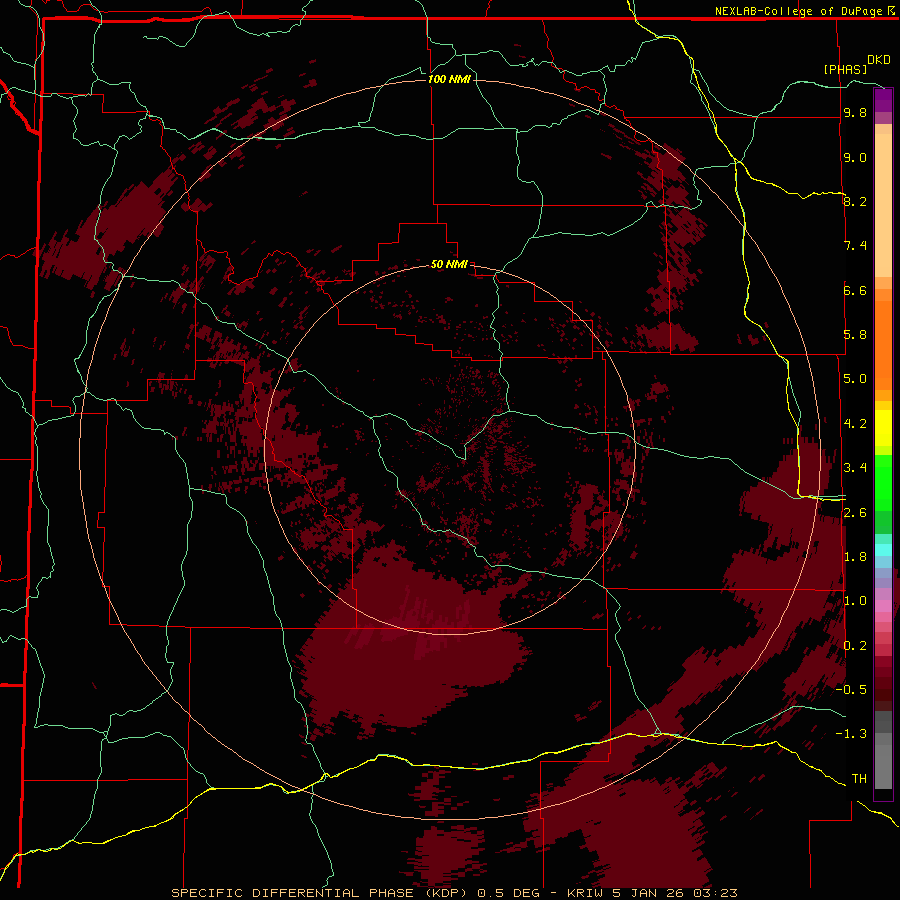Click the 50 NMI range ring label
The width and height of the screenshot is (900, 900).
pyautogui.click(x=449, y=264)
